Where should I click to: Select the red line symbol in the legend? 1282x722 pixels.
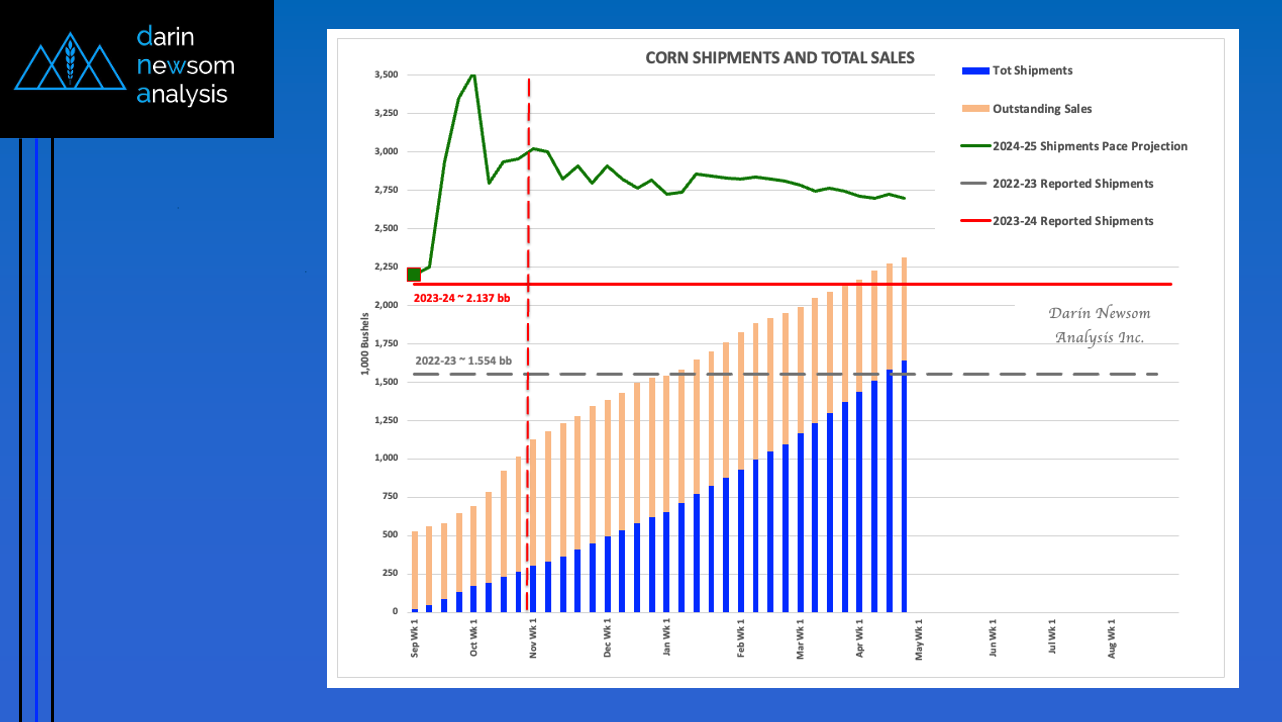pos(975,221)
